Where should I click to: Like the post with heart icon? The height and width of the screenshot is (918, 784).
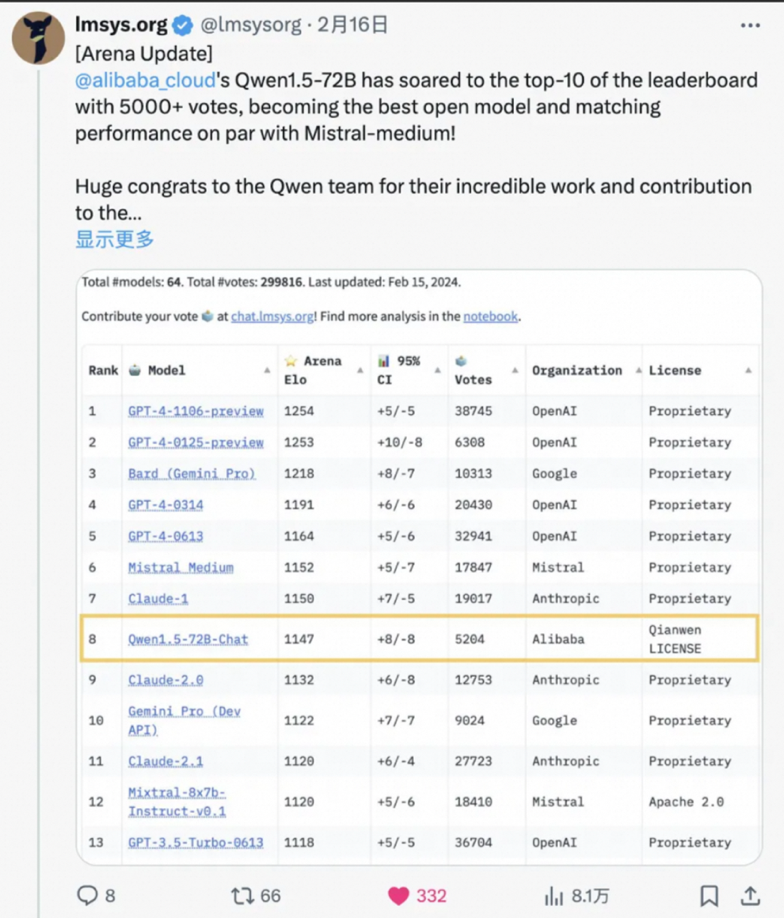[398, 894]
